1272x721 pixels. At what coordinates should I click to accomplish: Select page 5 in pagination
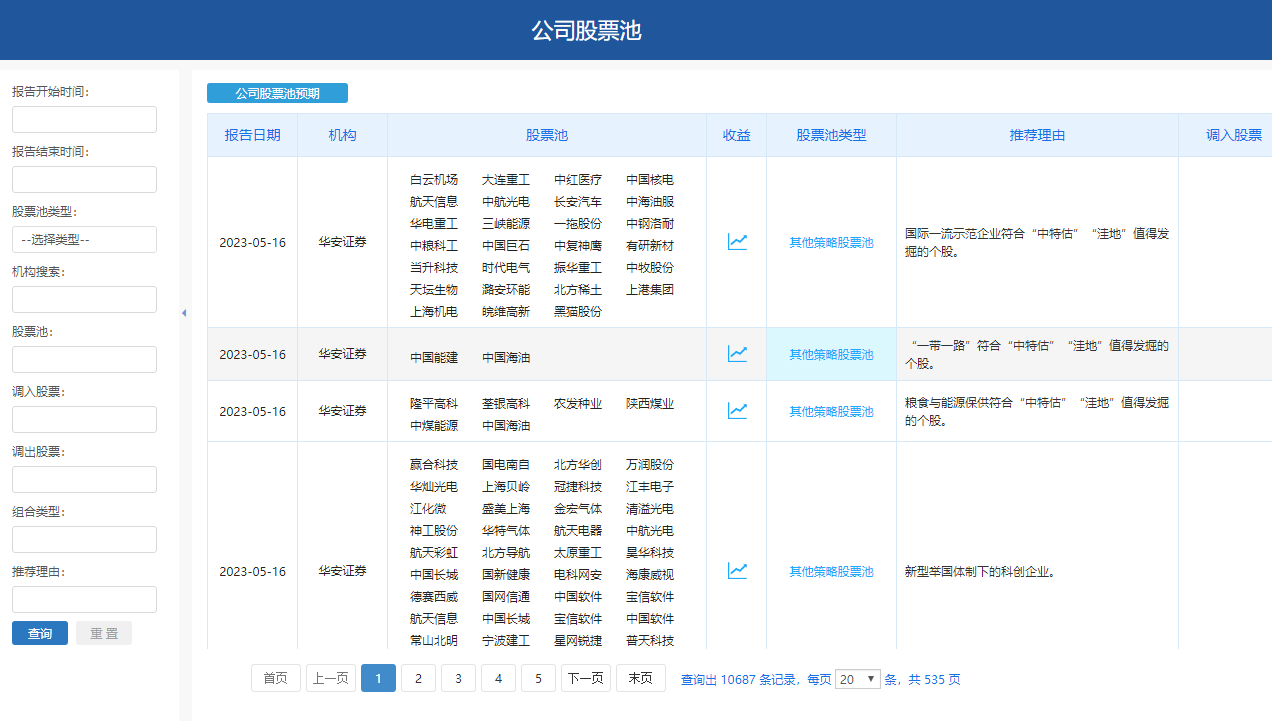click(538, 678)
